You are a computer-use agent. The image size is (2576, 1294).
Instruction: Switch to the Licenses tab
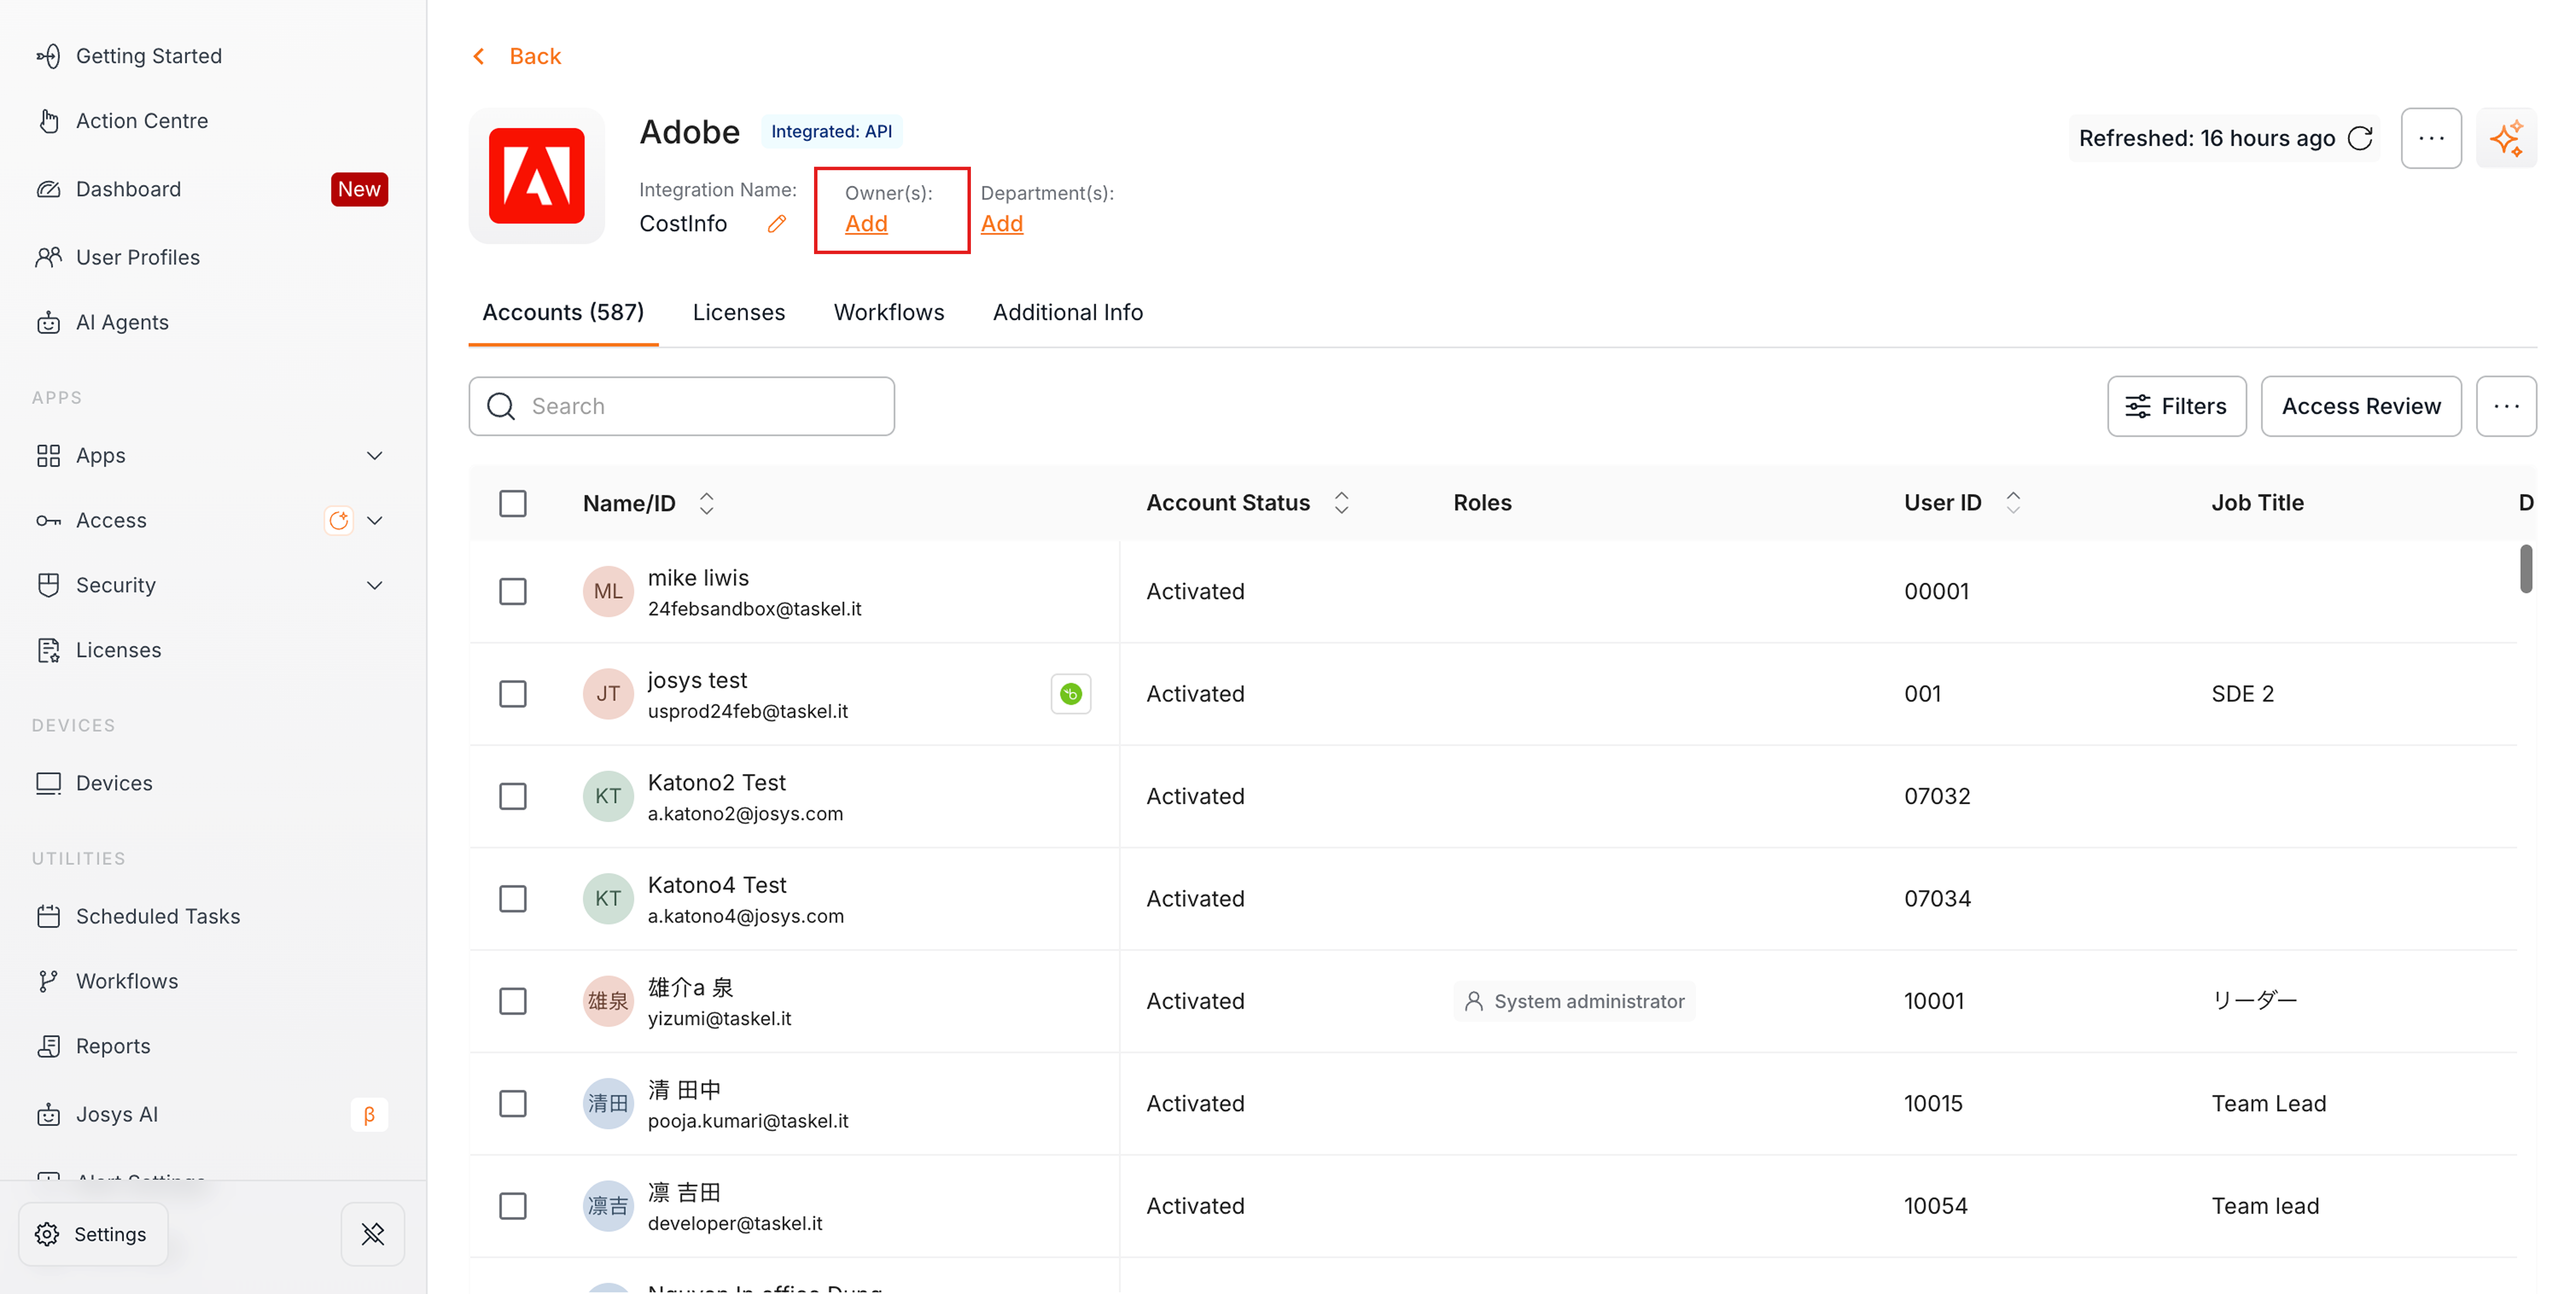[x=739, y=312]
